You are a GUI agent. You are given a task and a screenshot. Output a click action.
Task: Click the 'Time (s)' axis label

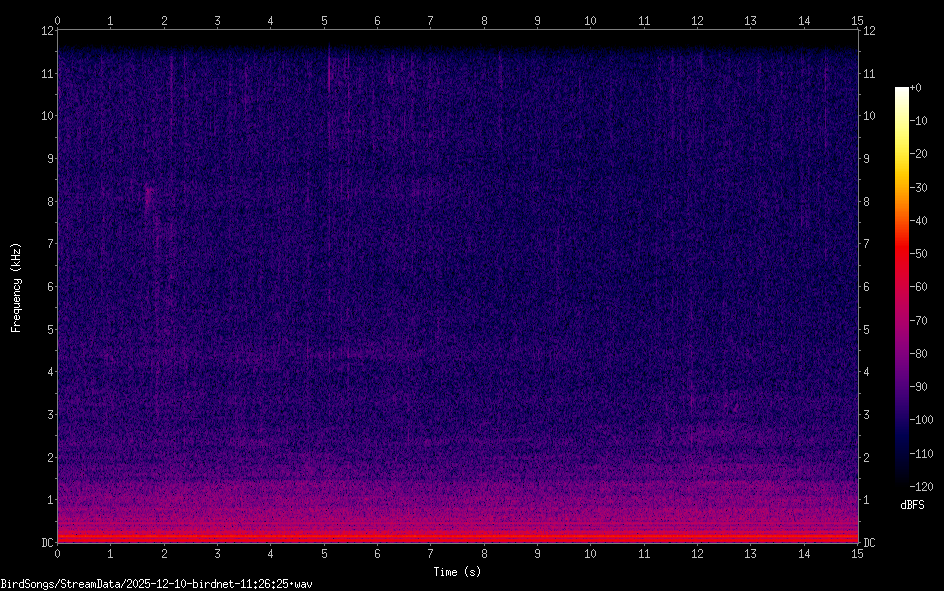click(457, 572)
